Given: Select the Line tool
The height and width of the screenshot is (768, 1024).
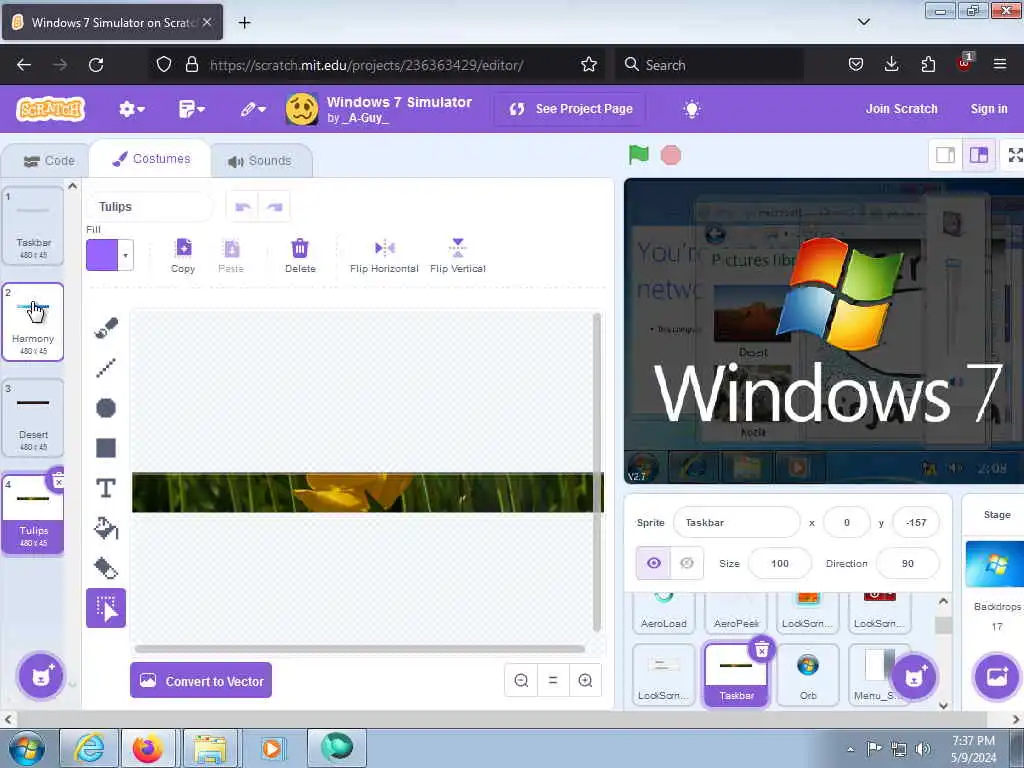Looking at the screenshot, I should (x=106, y=368).
